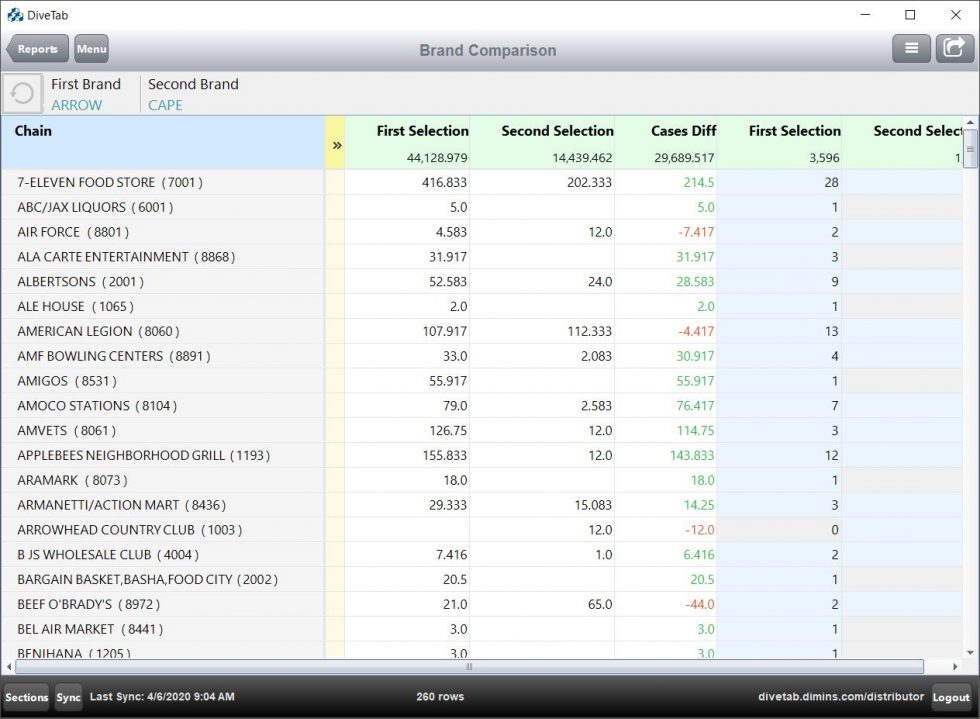Click the back arrow on the Reports button
Image resolution: width=980 pixels, height=719 pixels.
pos(14,48)
